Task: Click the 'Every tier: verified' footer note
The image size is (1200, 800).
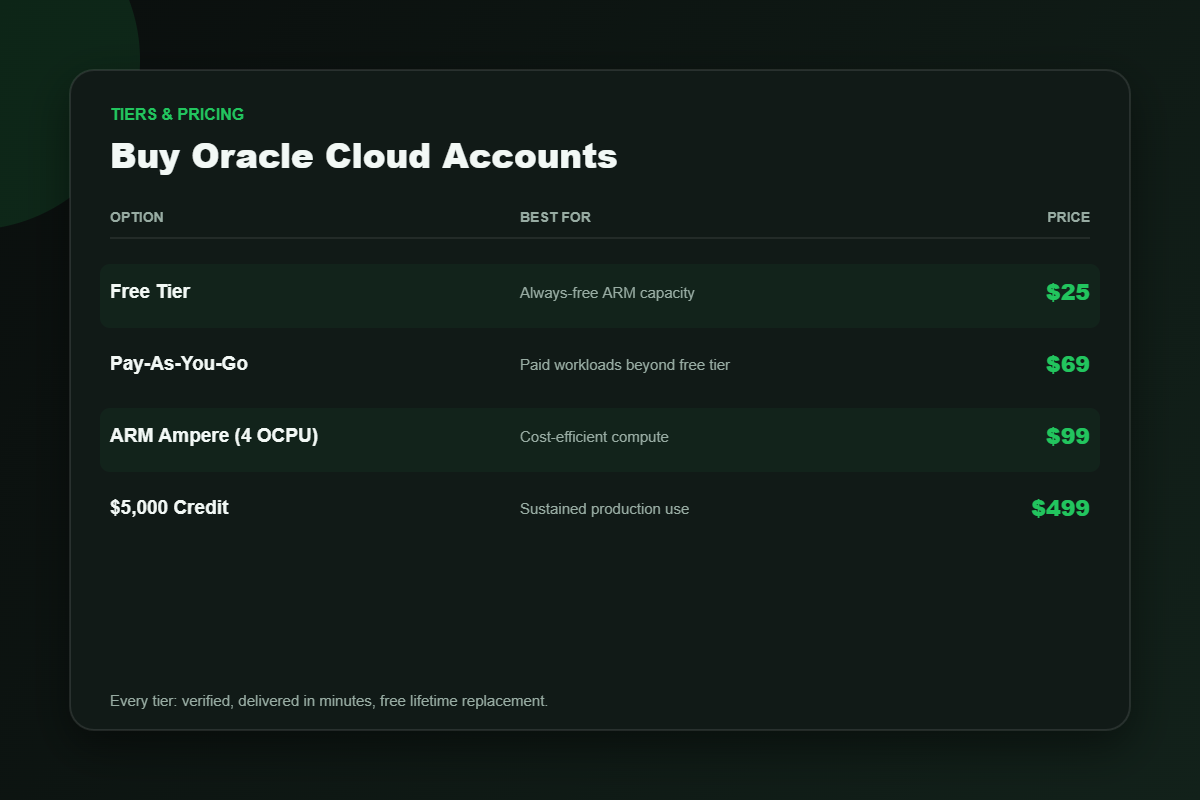Action: pyautogui.click(x=329, y=701)
